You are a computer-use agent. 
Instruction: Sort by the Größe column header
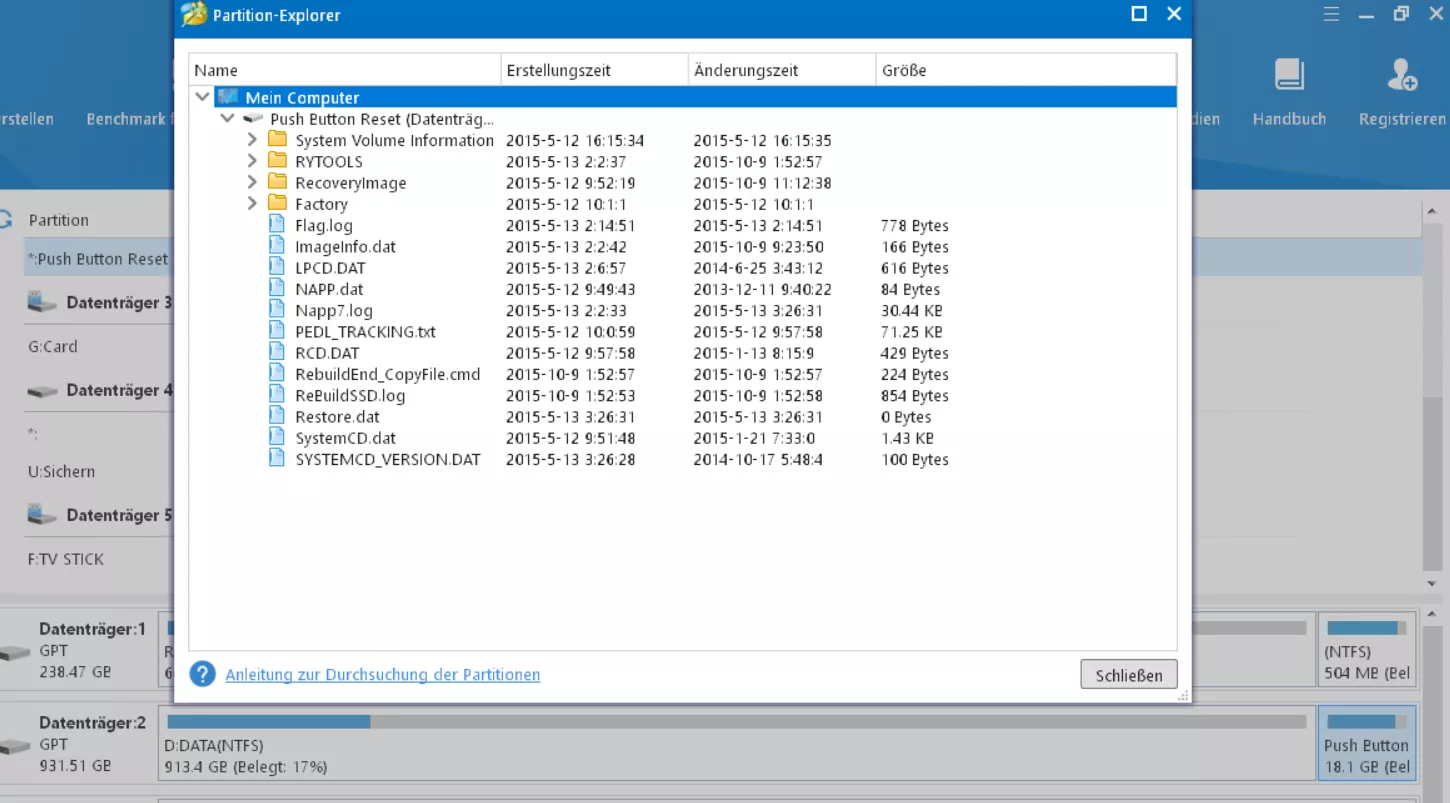click(904, 70)
